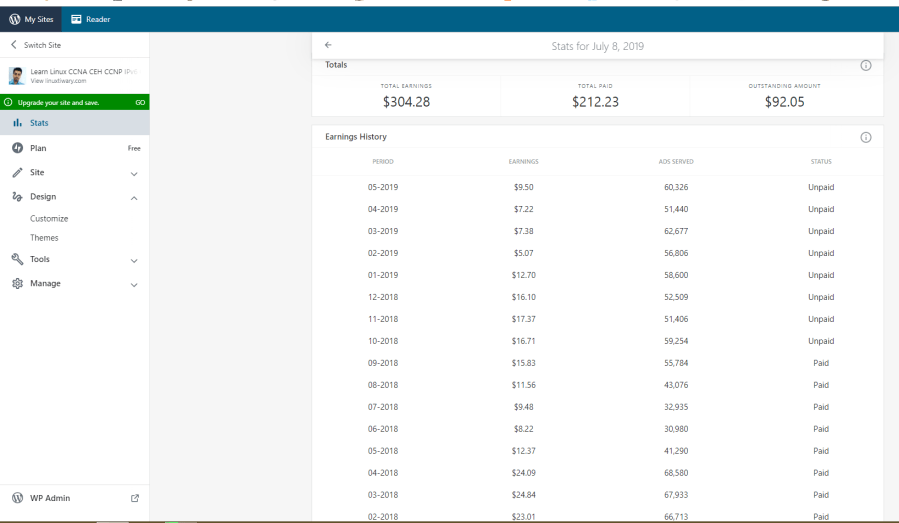Click the WordPress logo in My Sites
The width and height of the screenshot is (899, 523).
coord(15,19)
